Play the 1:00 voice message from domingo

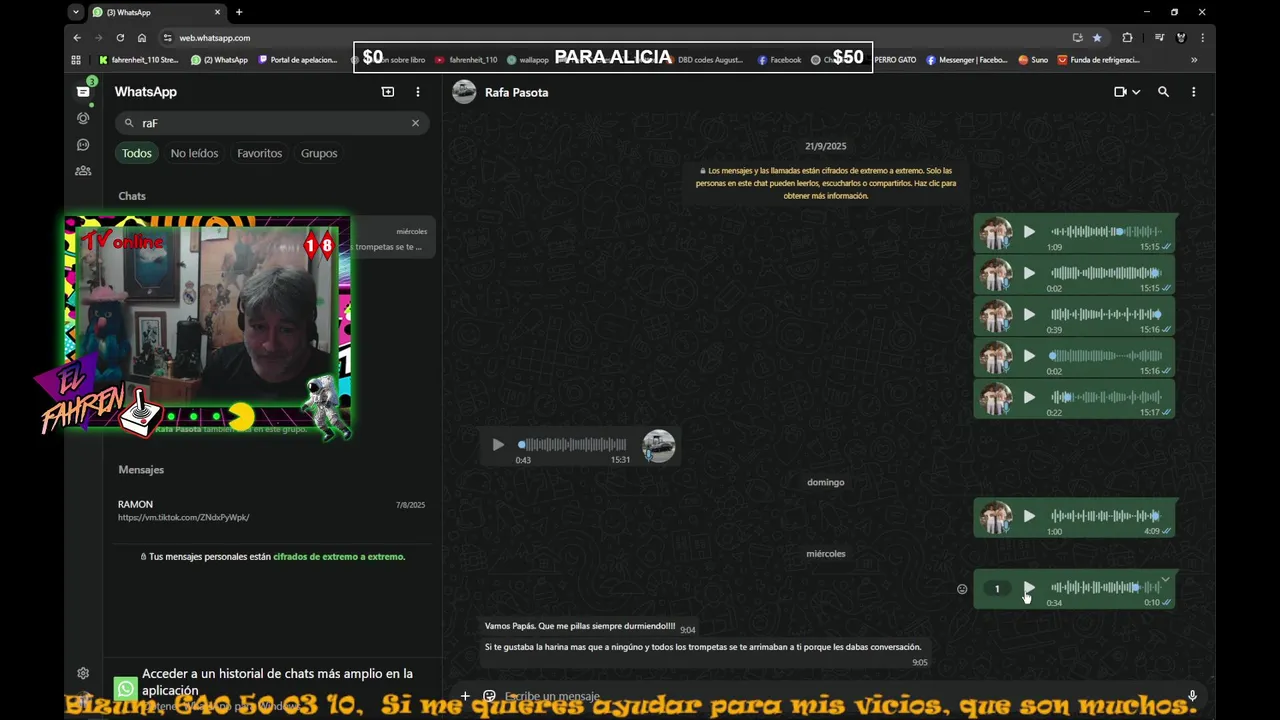(1029, 516)
